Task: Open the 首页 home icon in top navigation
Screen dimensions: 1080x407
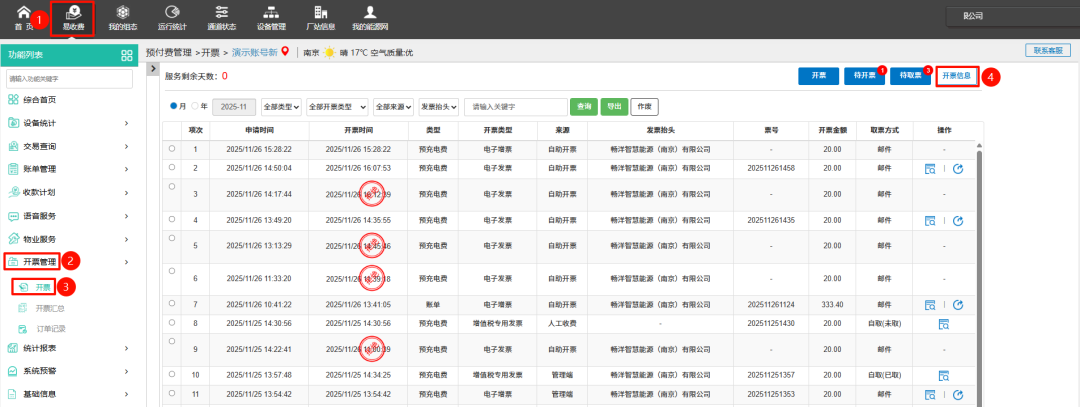Action: click(x=23, y=12)
